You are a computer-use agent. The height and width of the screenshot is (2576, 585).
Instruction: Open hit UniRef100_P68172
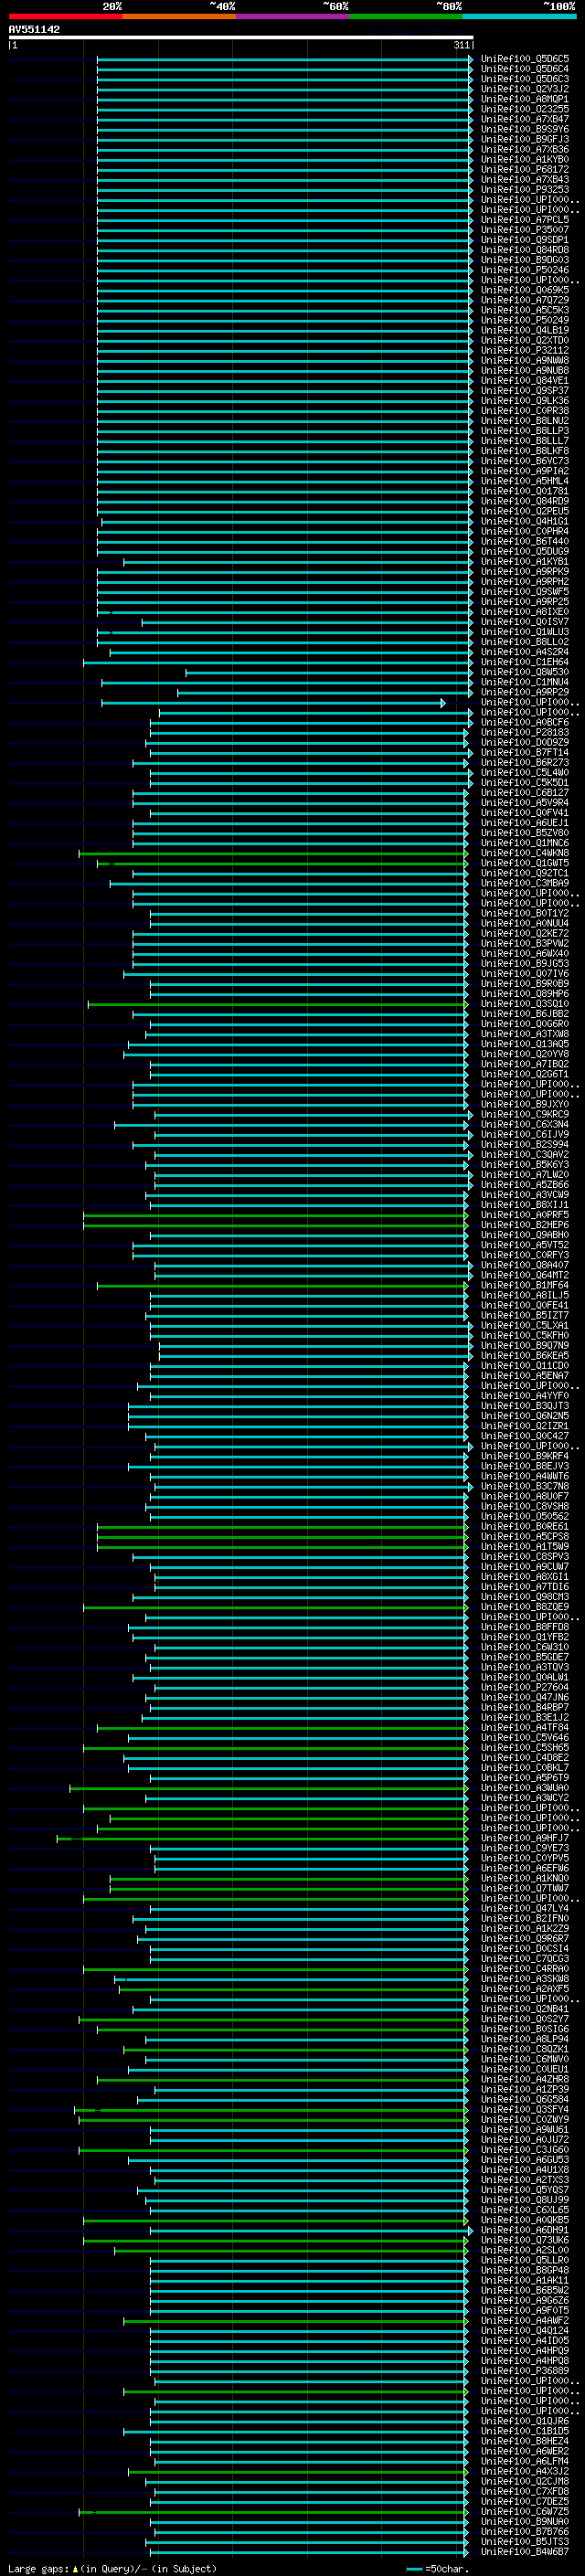[524, 170]
